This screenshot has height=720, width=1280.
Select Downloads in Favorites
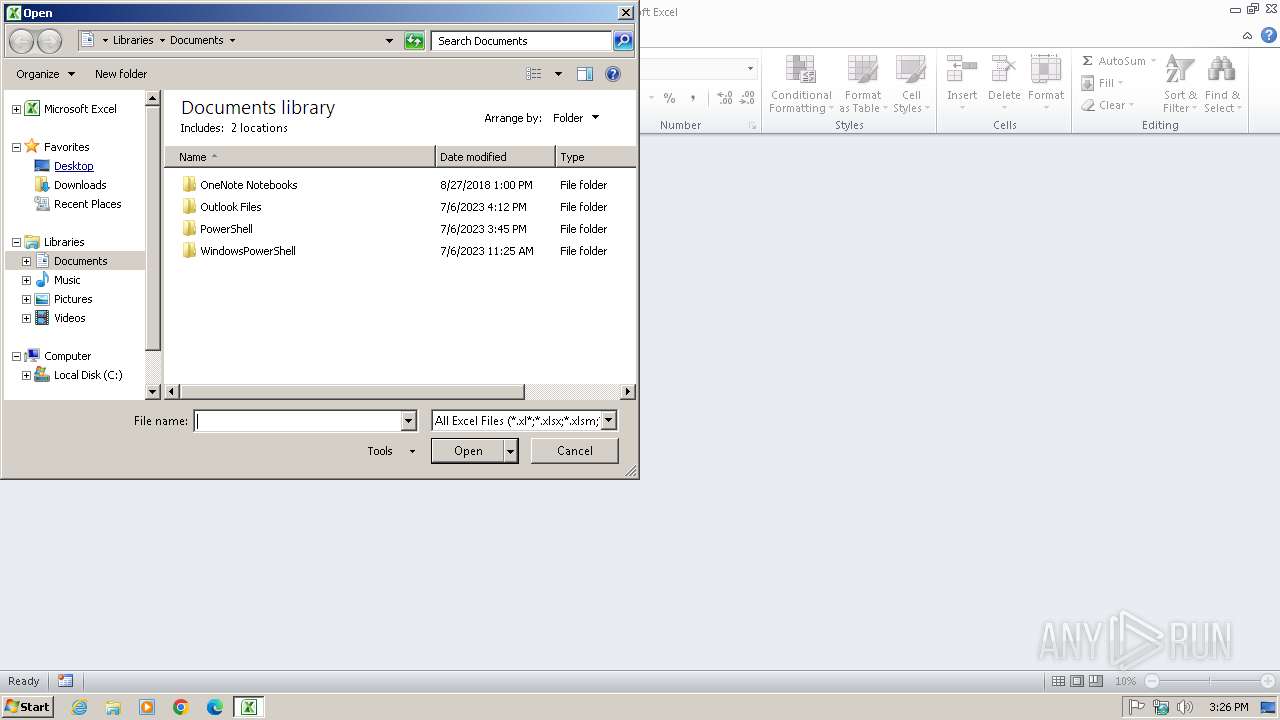(x=80, y=185)
